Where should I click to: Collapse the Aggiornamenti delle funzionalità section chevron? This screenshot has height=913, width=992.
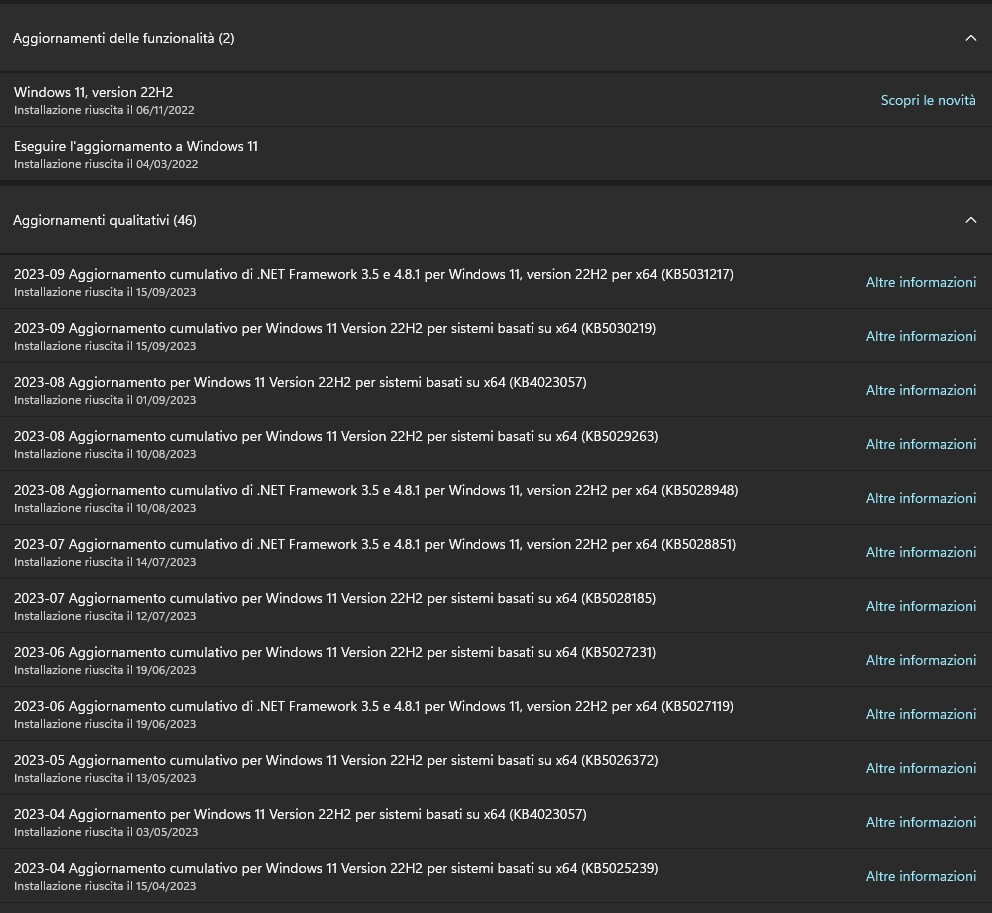click(x=970, y=38)
